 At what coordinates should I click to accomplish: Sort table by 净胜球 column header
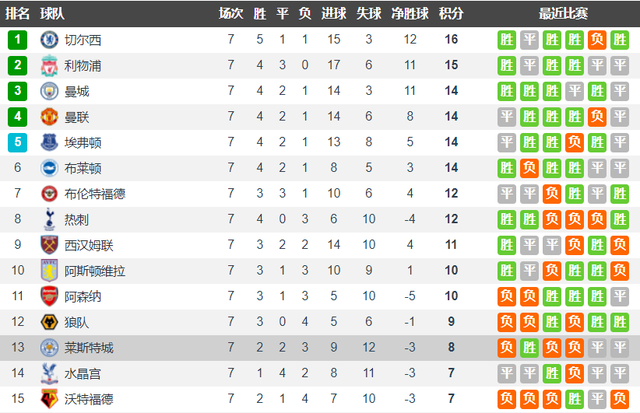click(410, 13)
